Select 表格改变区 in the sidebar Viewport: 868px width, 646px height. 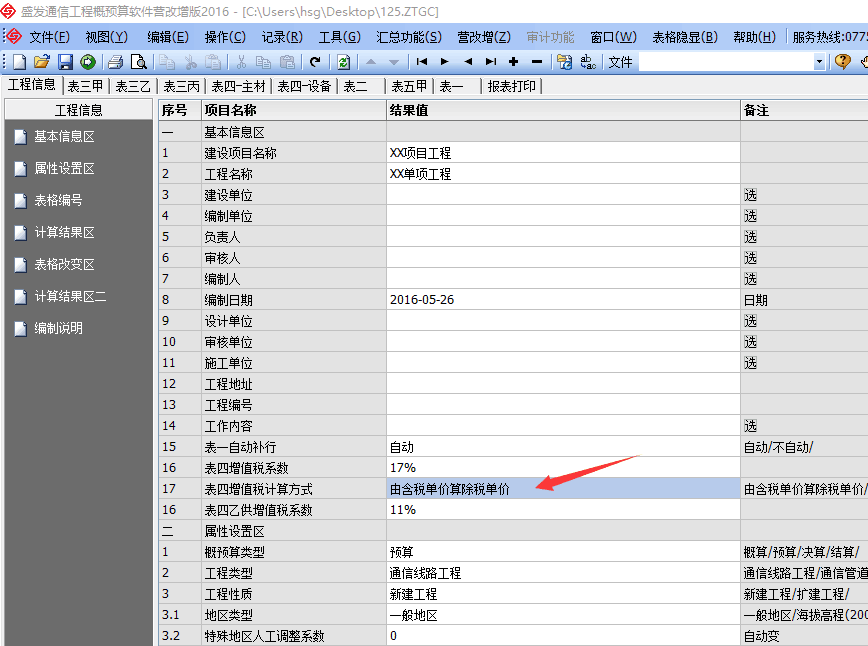click(x=64, y=265)
